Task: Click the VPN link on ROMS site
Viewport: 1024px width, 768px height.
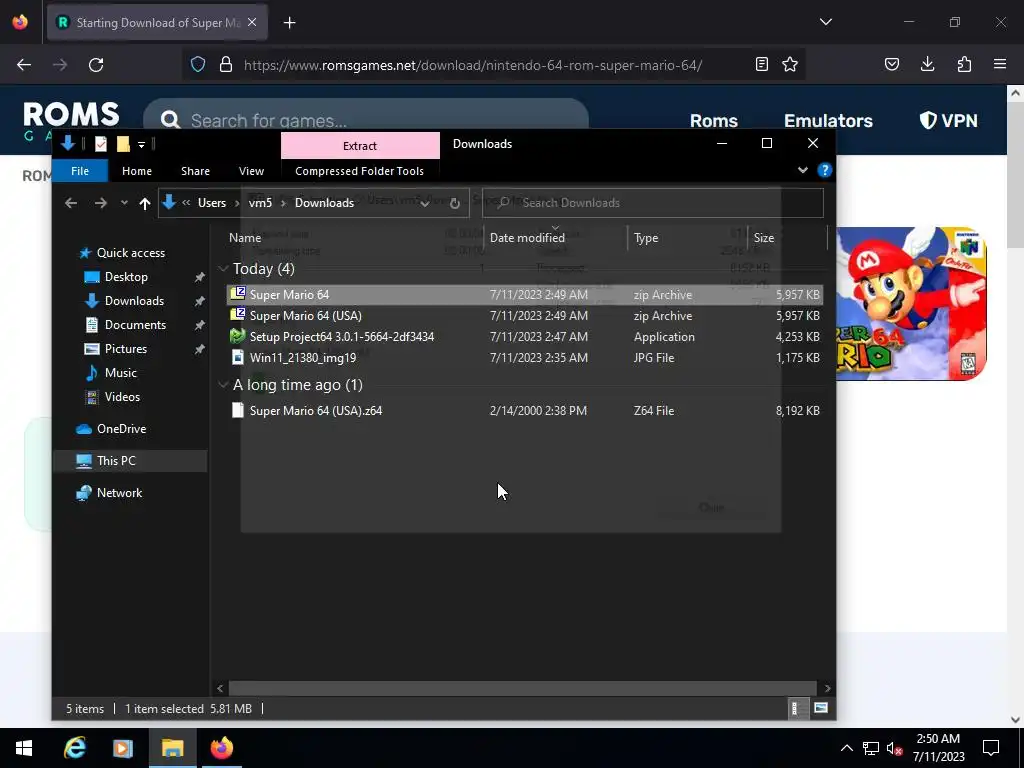Action: tap(948, 121)
